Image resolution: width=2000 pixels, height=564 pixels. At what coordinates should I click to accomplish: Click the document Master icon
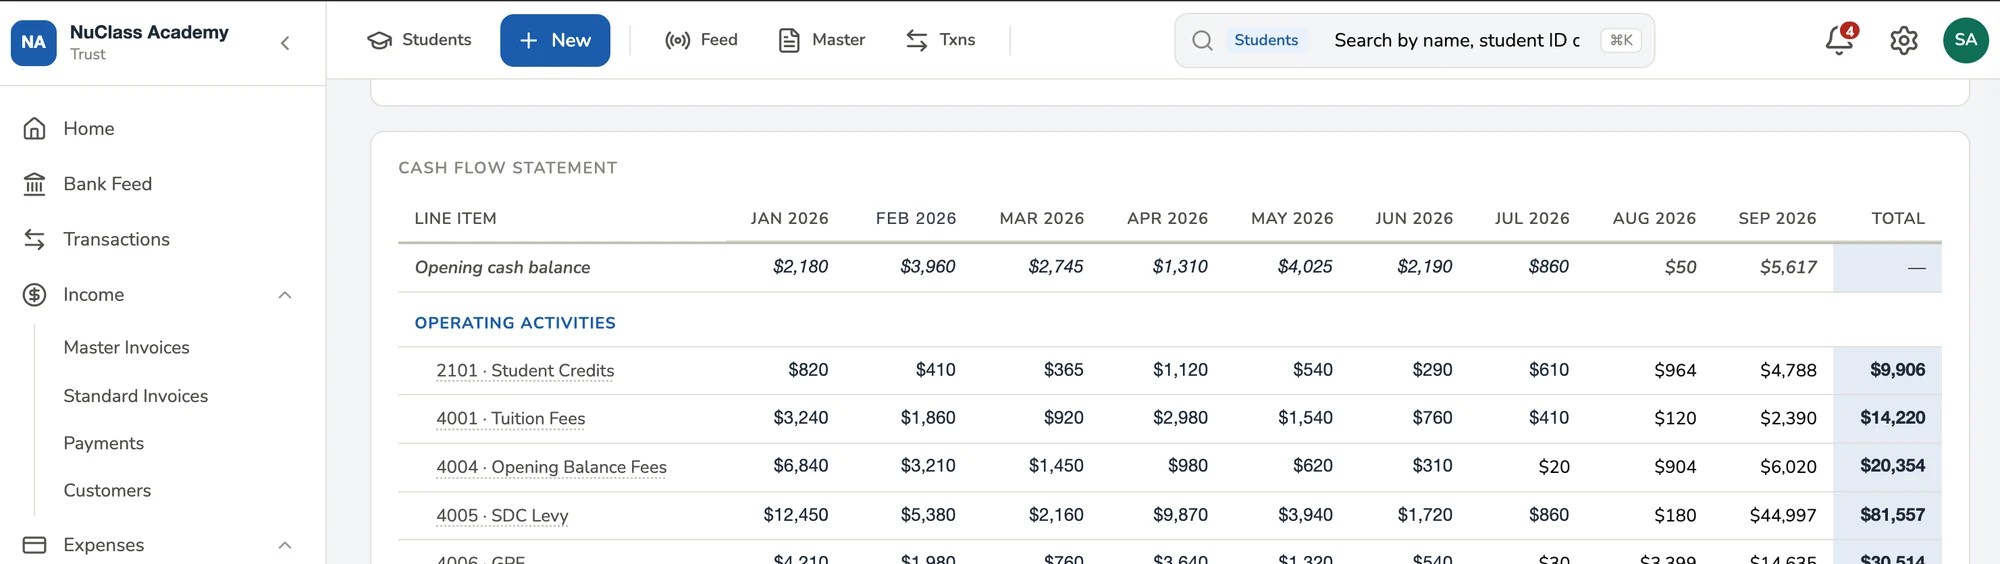click(x=789, y=40)
